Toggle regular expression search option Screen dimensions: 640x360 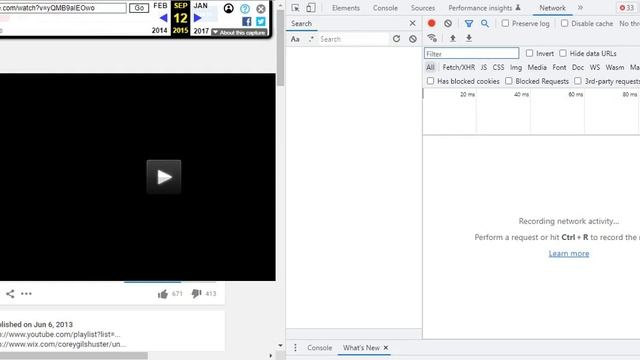pyautogui.click(x=311, y=39)
